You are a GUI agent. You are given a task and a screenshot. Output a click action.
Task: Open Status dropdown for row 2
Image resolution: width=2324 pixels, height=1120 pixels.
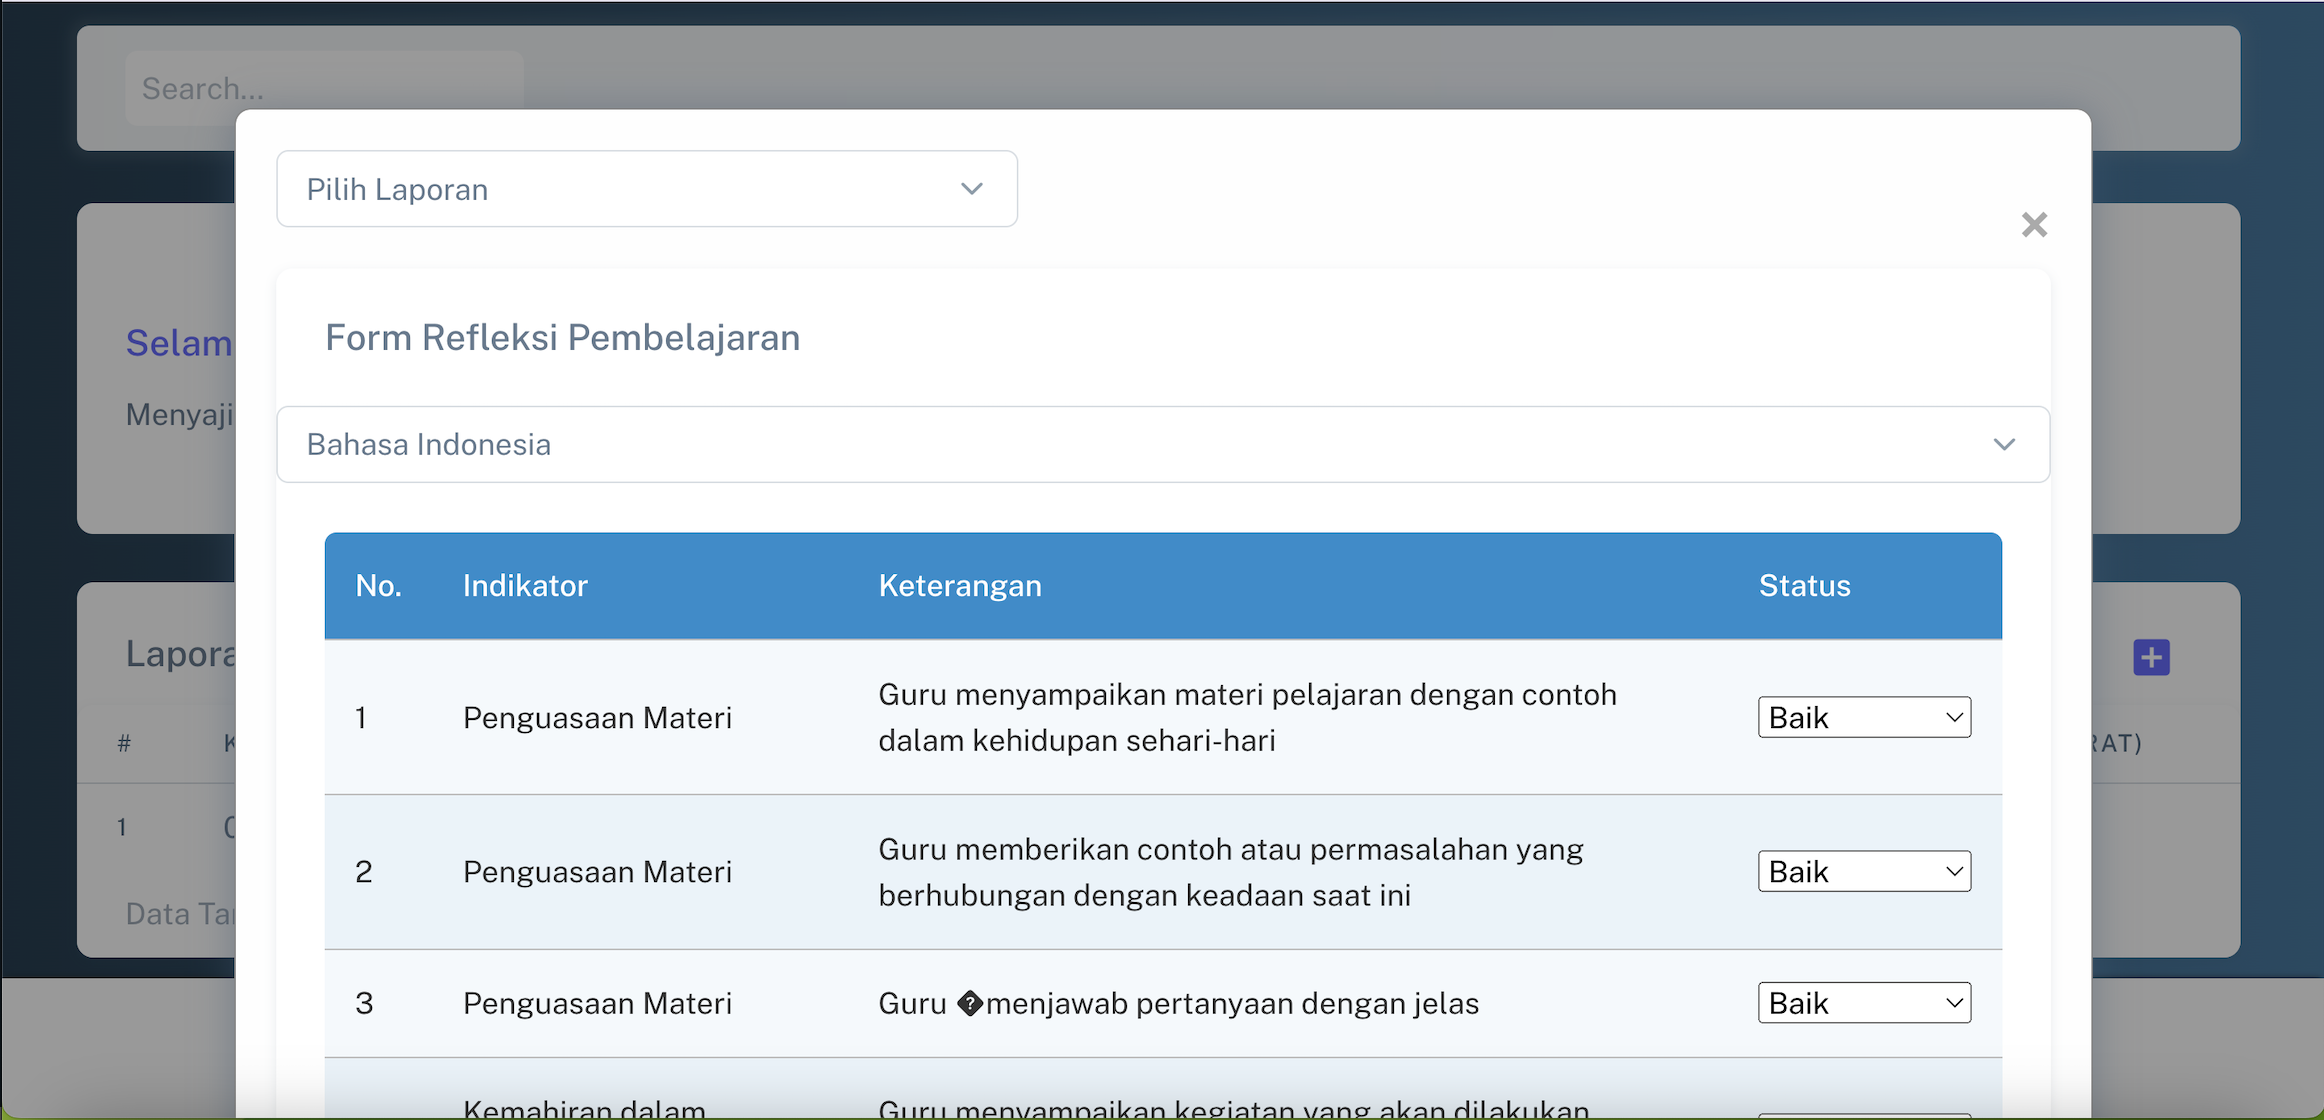click(1863, 871)
